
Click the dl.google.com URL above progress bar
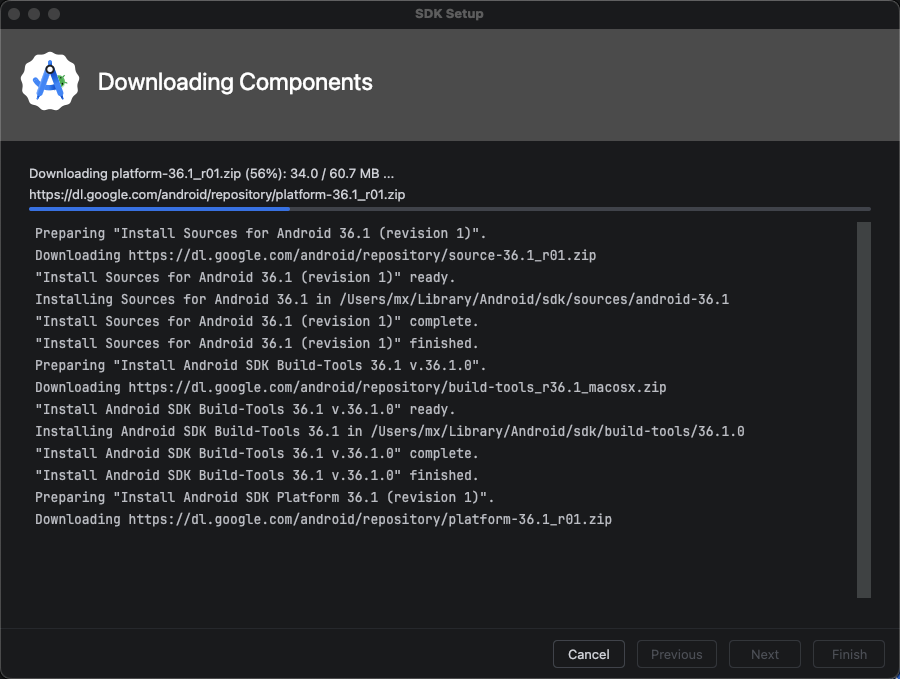pyautogui.click(x=217, y=195)
